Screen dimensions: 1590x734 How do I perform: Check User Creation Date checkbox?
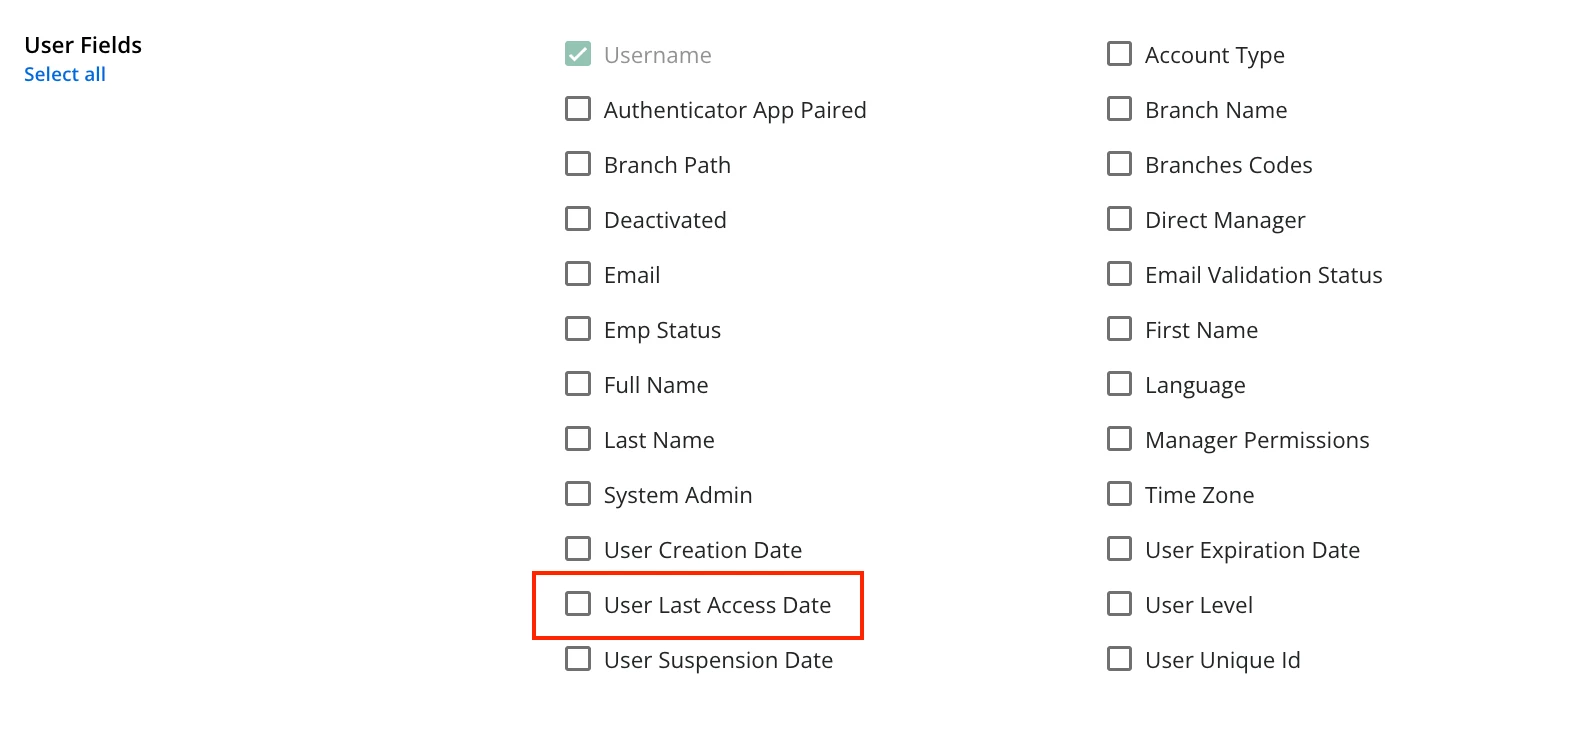[x=578, y=549]
